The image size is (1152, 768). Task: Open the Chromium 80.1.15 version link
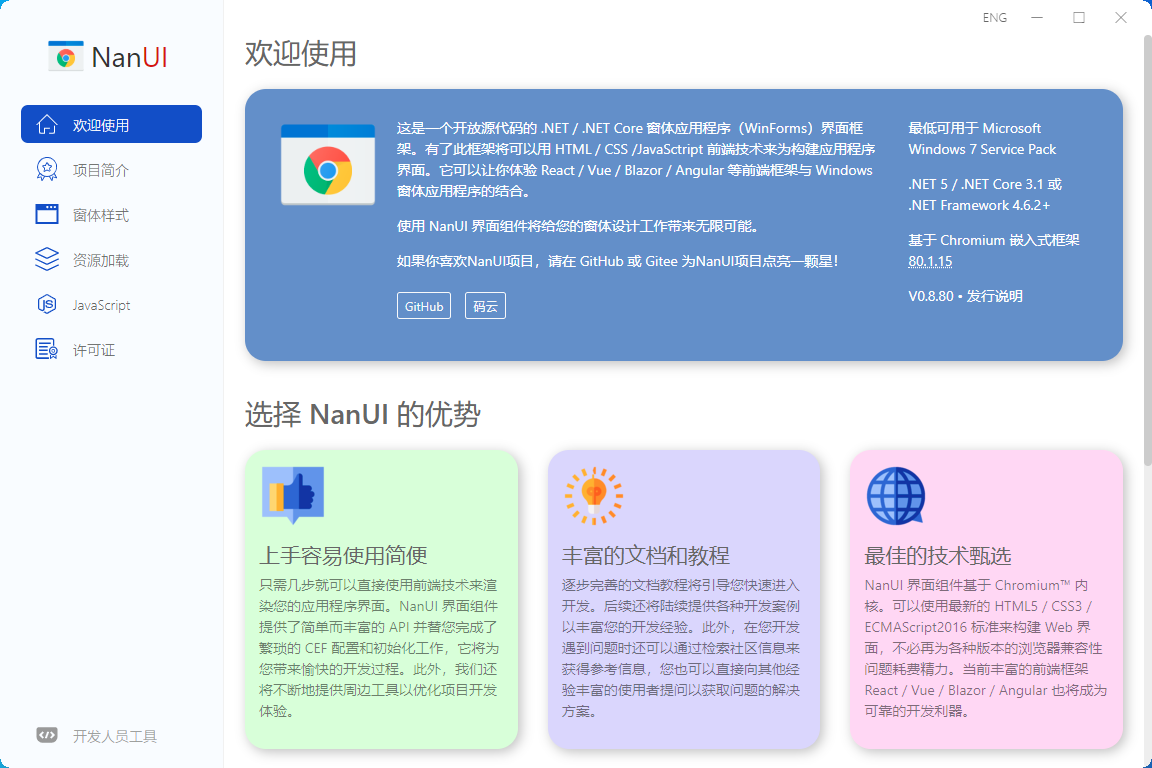928,261
